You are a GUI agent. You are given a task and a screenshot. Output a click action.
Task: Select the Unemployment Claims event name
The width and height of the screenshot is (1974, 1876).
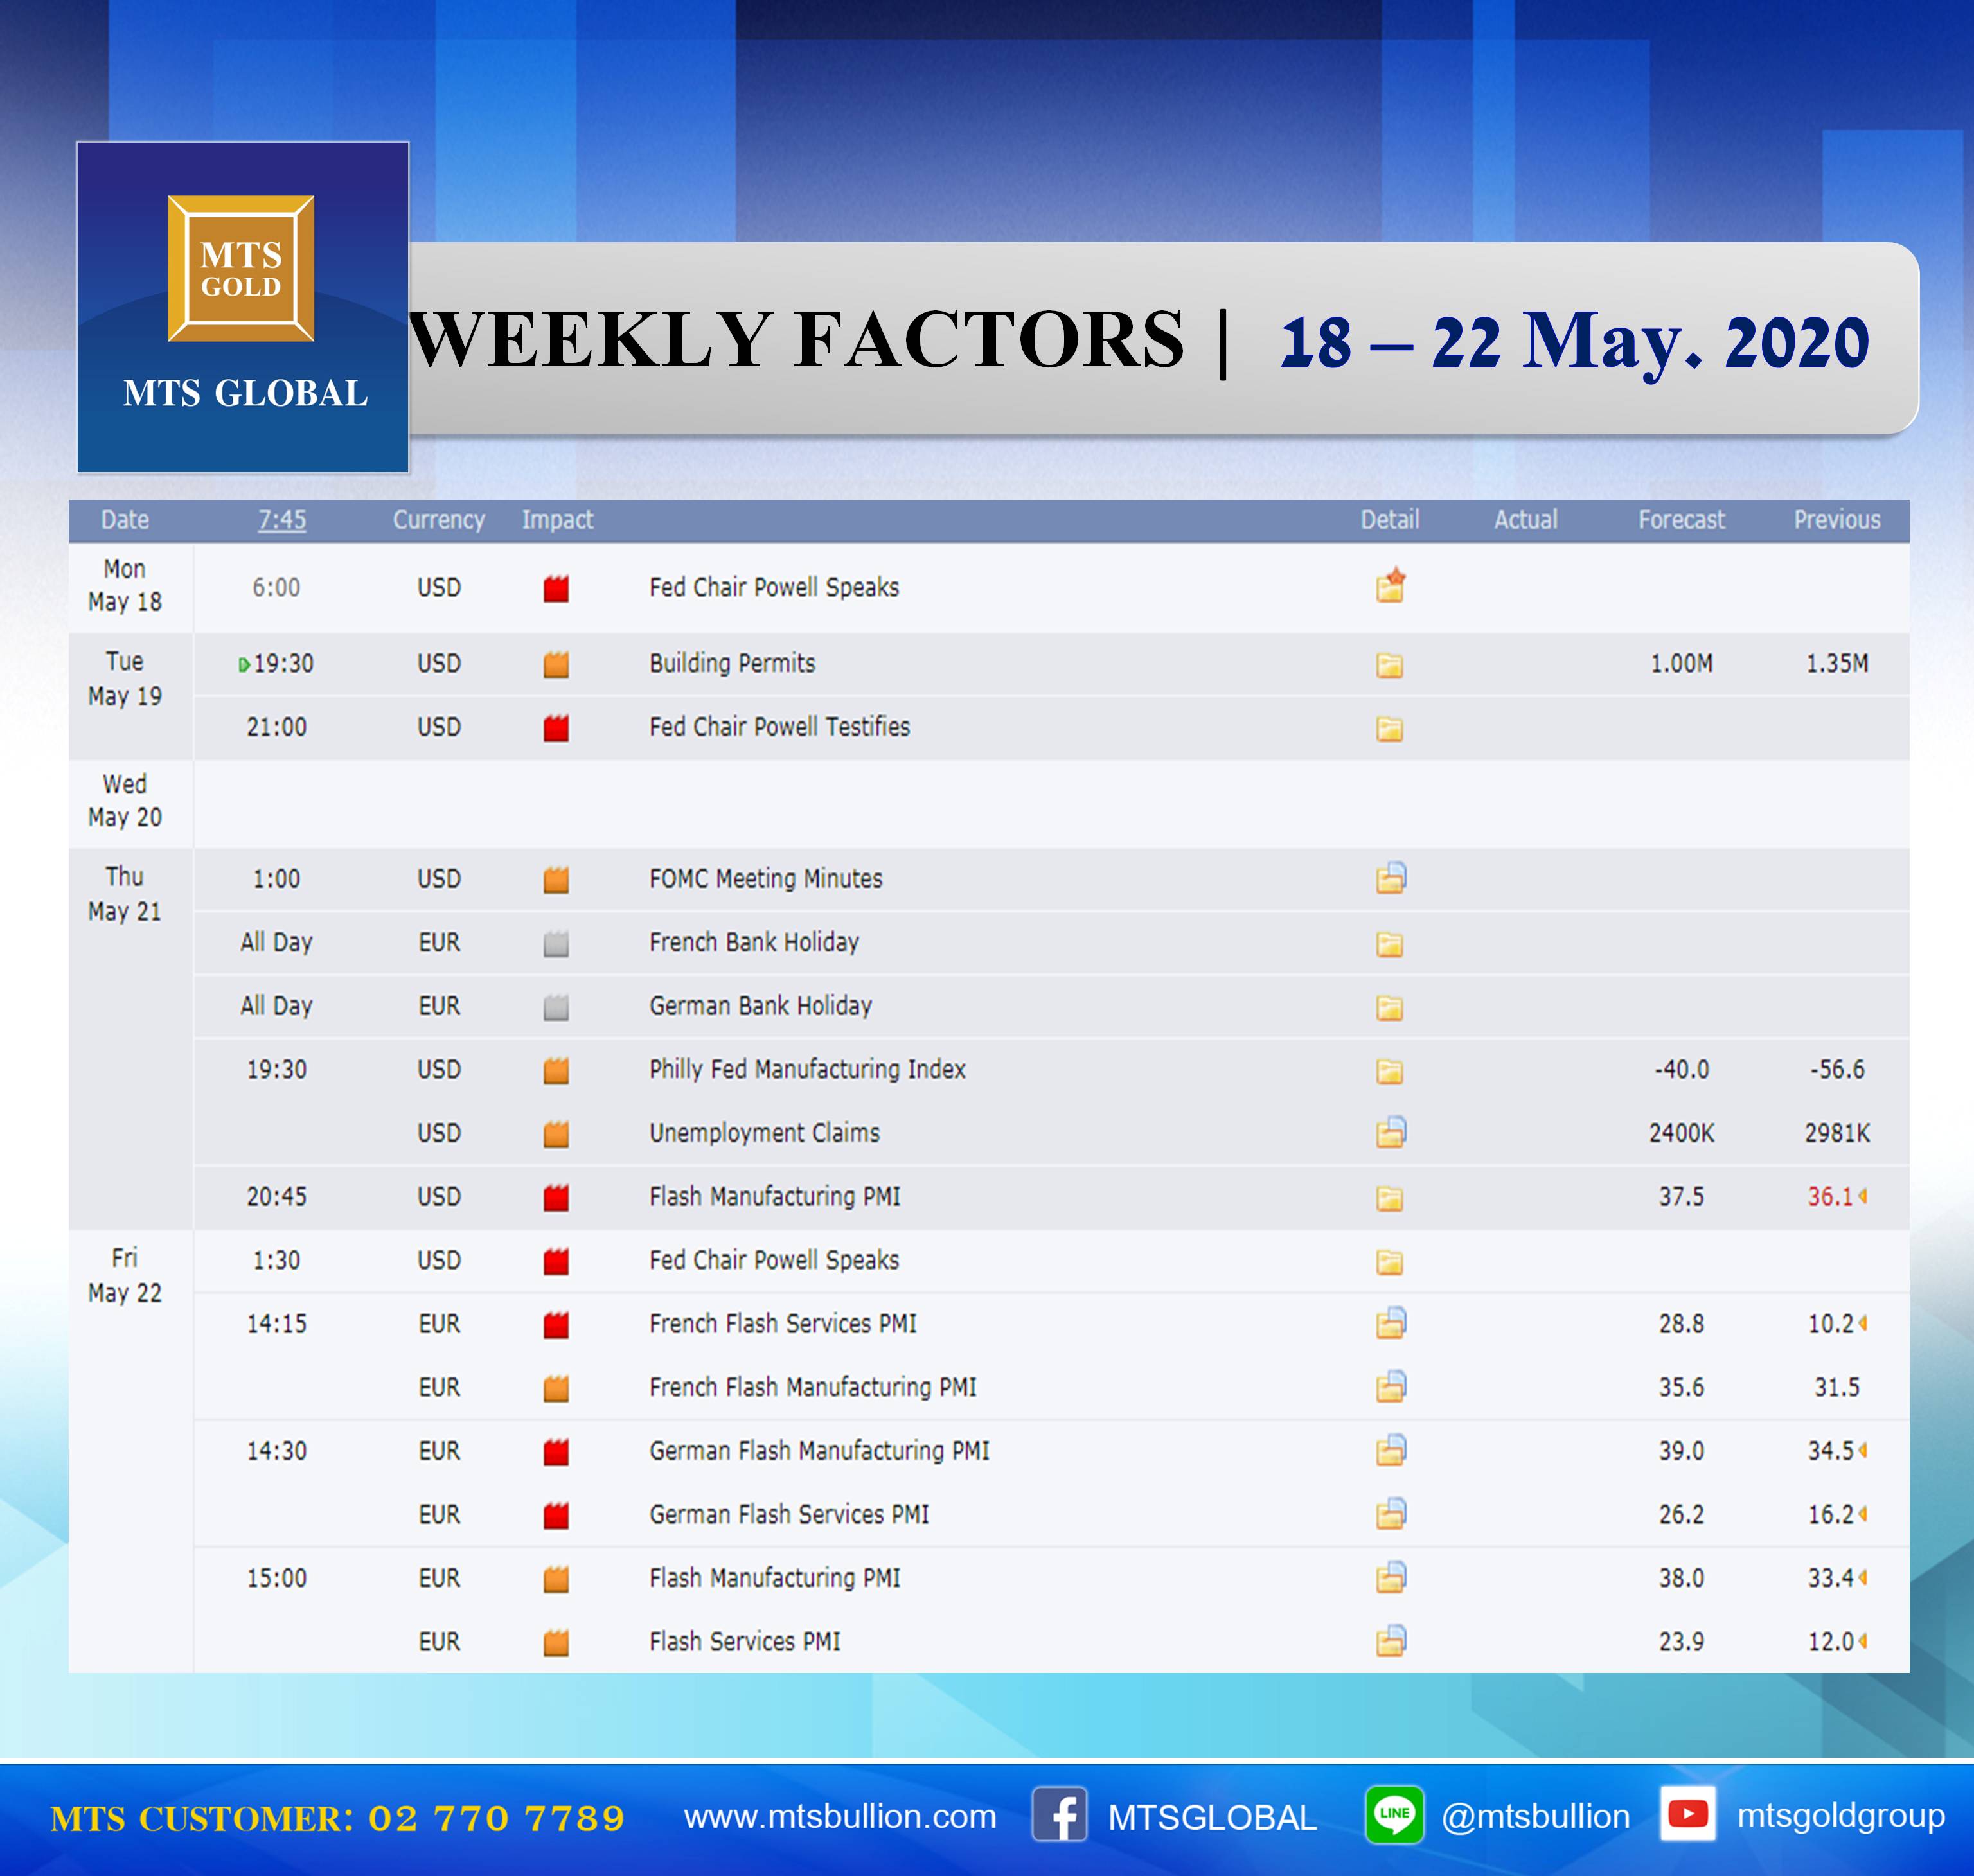[765, 1133]
